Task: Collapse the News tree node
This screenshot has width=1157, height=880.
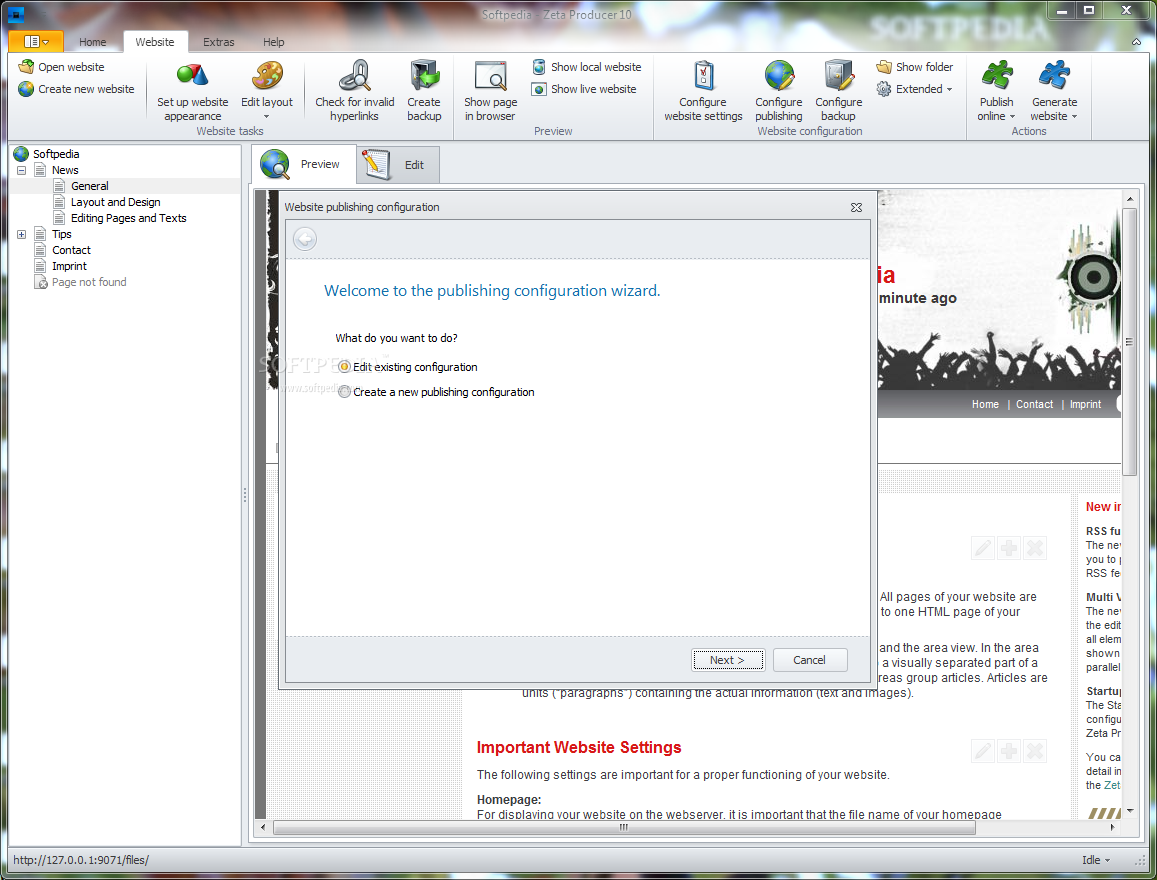Action: pos(21,170)
